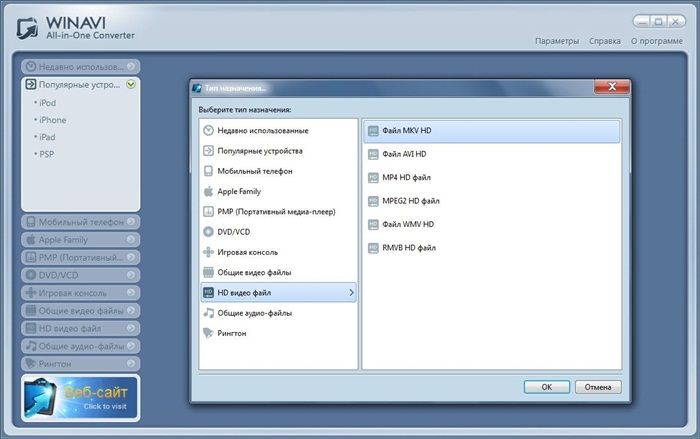Expand the Игровая консоль sidebar section arrow
Viewport: 700px width, 439px height.
(x=131, y=293)
